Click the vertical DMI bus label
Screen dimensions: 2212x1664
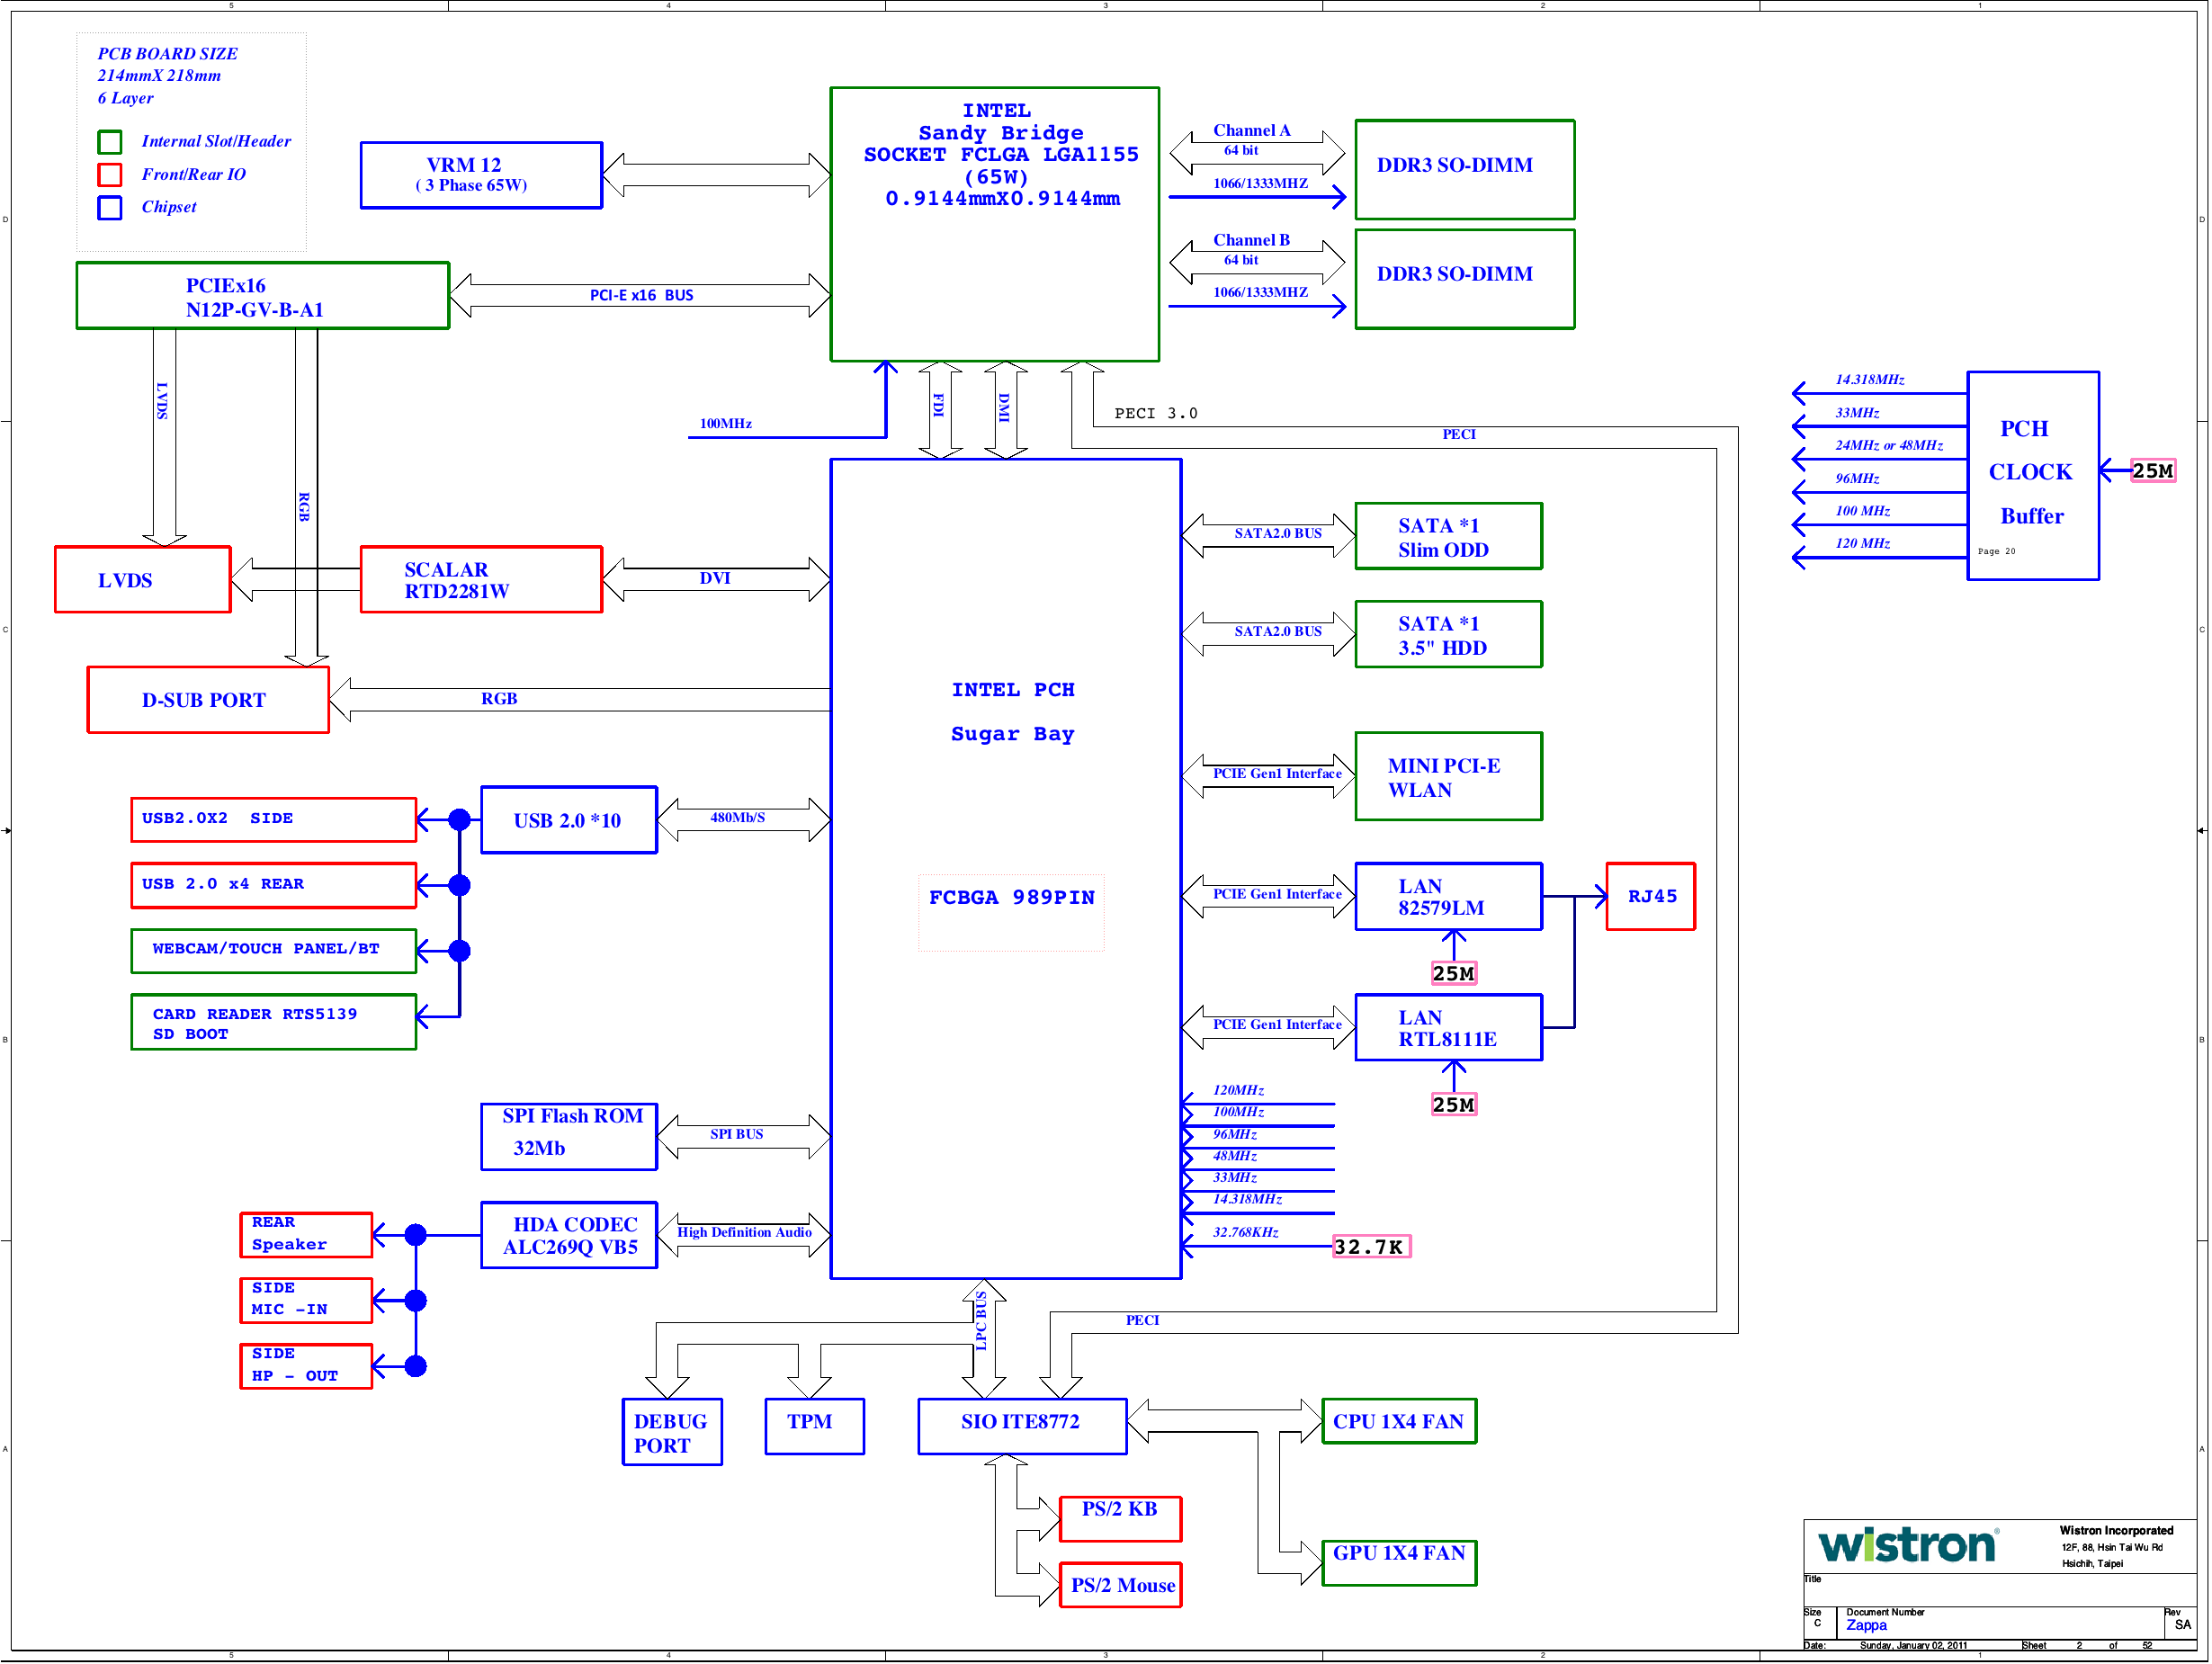tap(1004, 407)
